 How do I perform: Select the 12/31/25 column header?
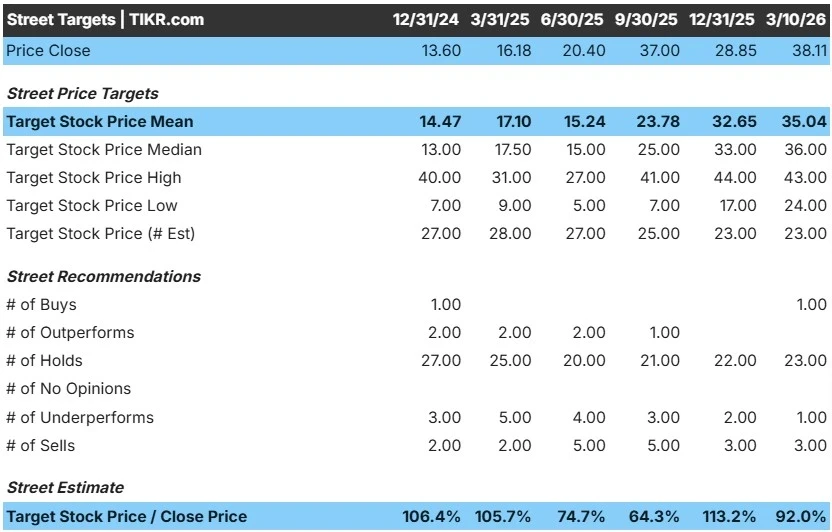coord(722,20)
